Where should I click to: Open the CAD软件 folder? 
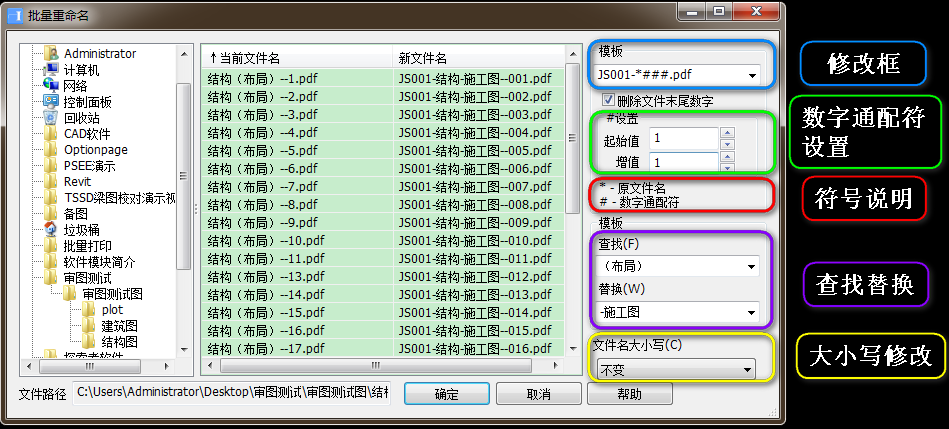[86, 134]
